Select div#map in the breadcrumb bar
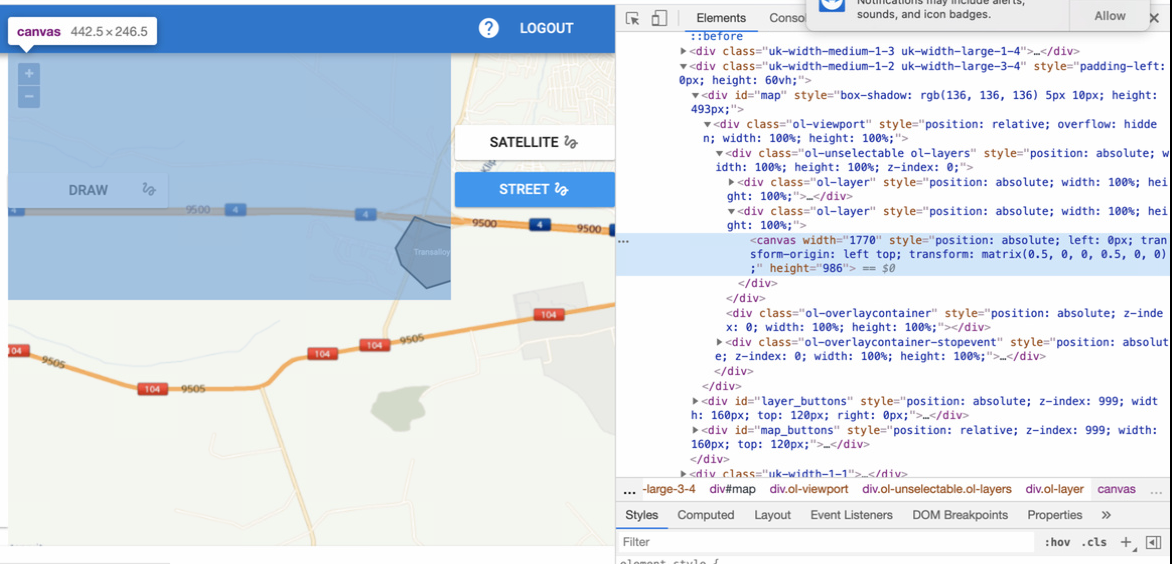Image resolution: width=1172 pixels, height=564 pixels. point(732,490)
